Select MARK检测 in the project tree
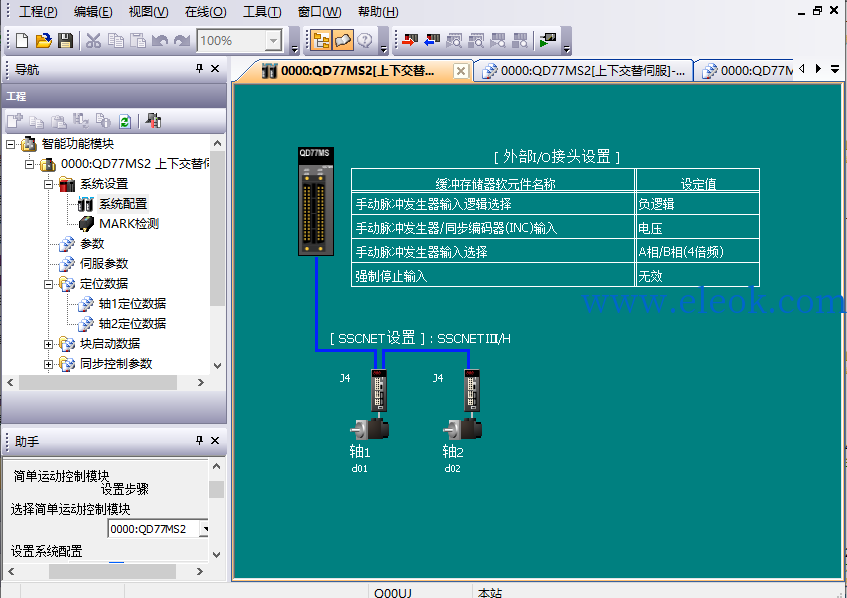 point(129,224)
